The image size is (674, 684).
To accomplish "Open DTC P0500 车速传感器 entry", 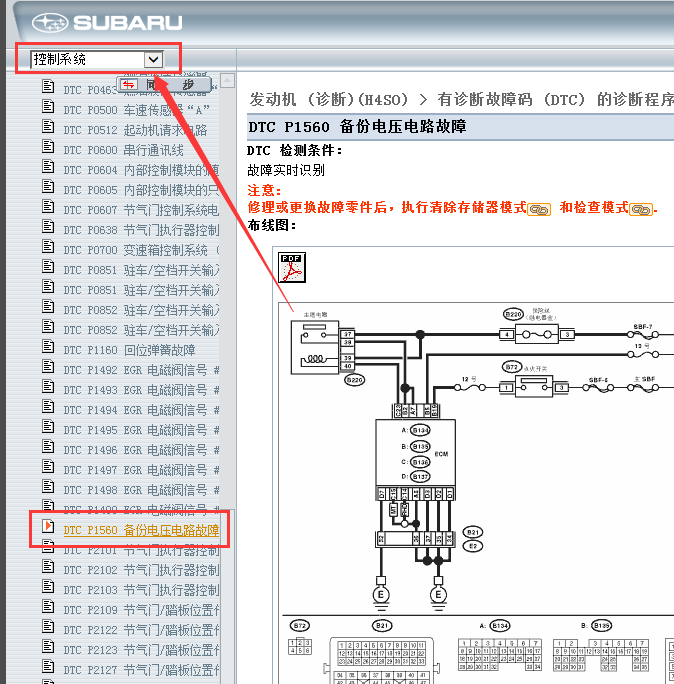I will pos(136,110).
